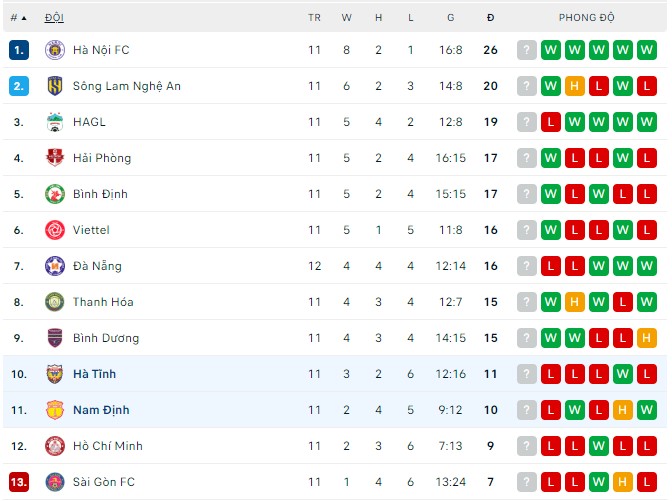This screenshot has width=672, height=501.
Task: Click the Sài Gòn FC badge
Action: 55,482
